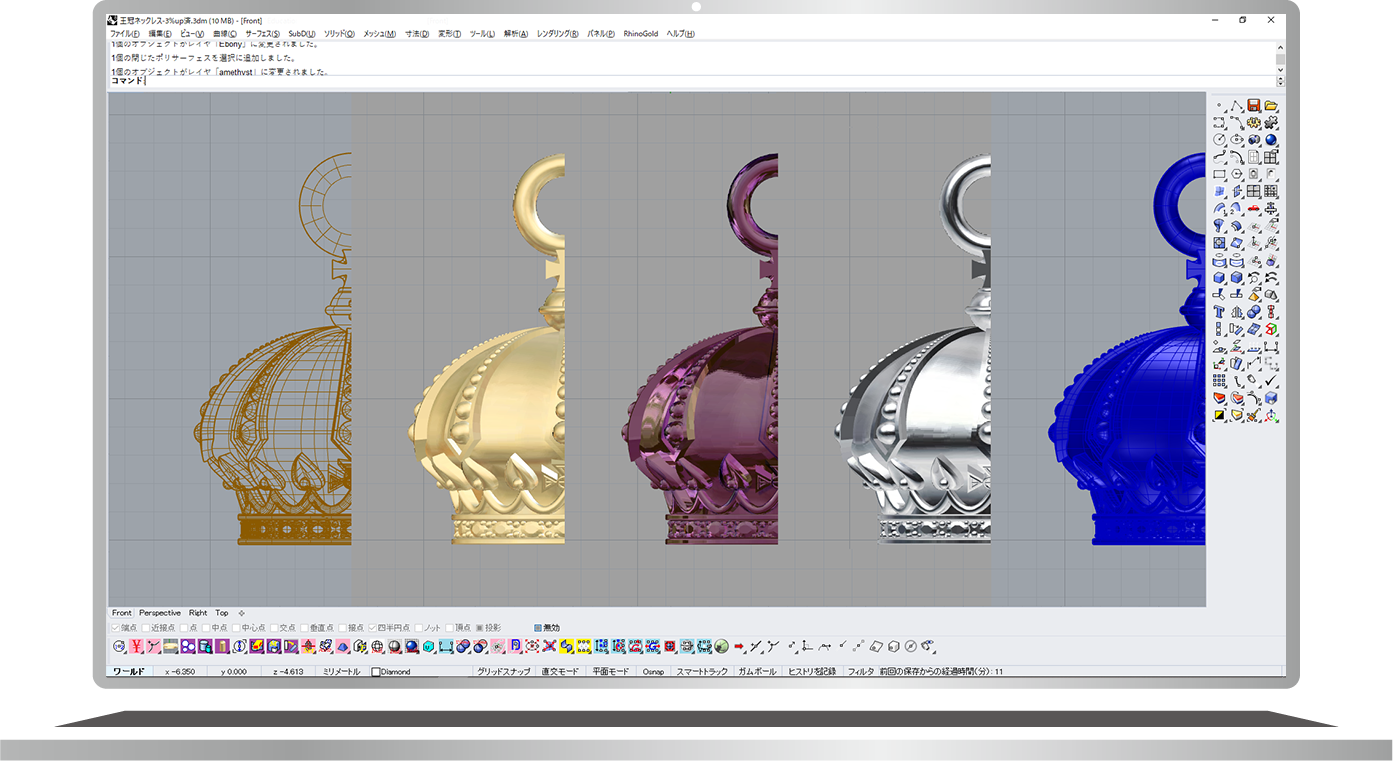Click the ガムボール status bar button

pyautogui.click(x=757, y=672)
